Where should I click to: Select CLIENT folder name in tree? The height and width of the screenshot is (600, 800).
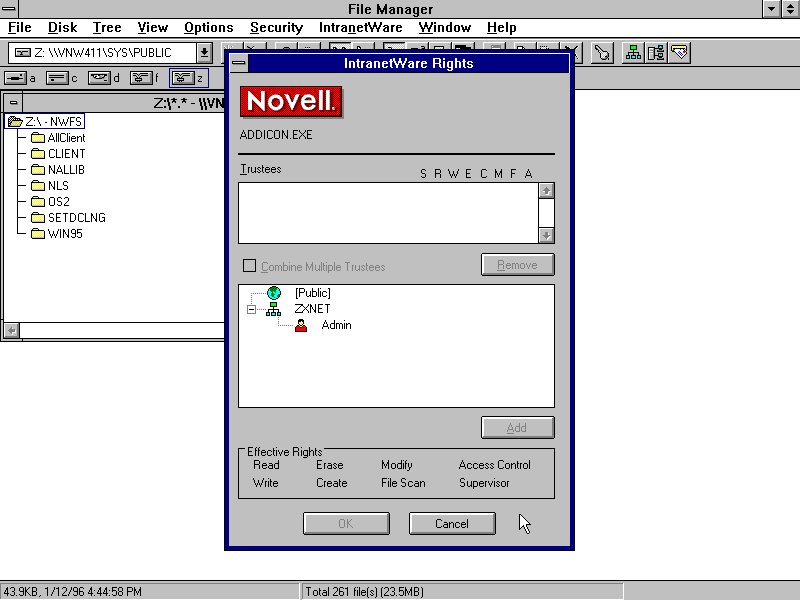point(66,154)
